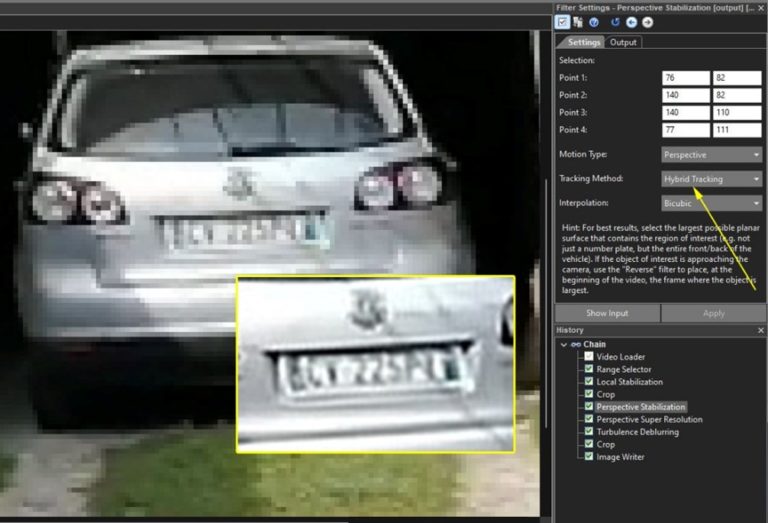Uncheck Perspective Super Resolution filter
The image size is (768, 523).
coord(589,419)
